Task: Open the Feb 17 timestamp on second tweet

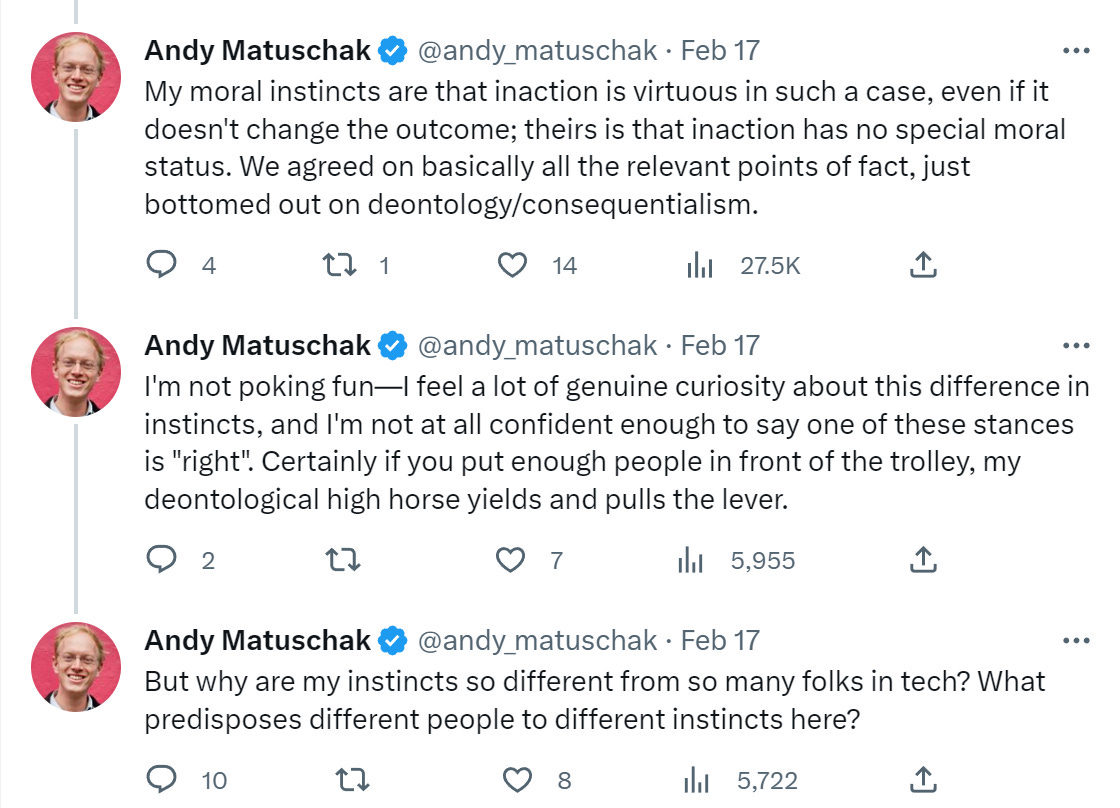Action: (x=720, y=345)
